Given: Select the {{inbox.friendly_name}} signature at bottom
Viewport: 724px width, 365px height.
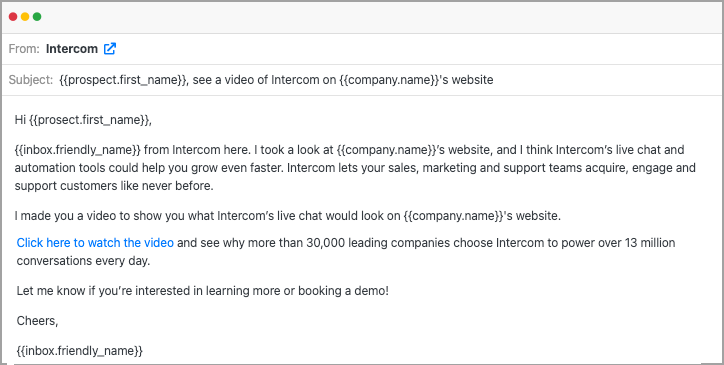Looking at the screenshot, I should pyautogui.click(x=80, y=351).
